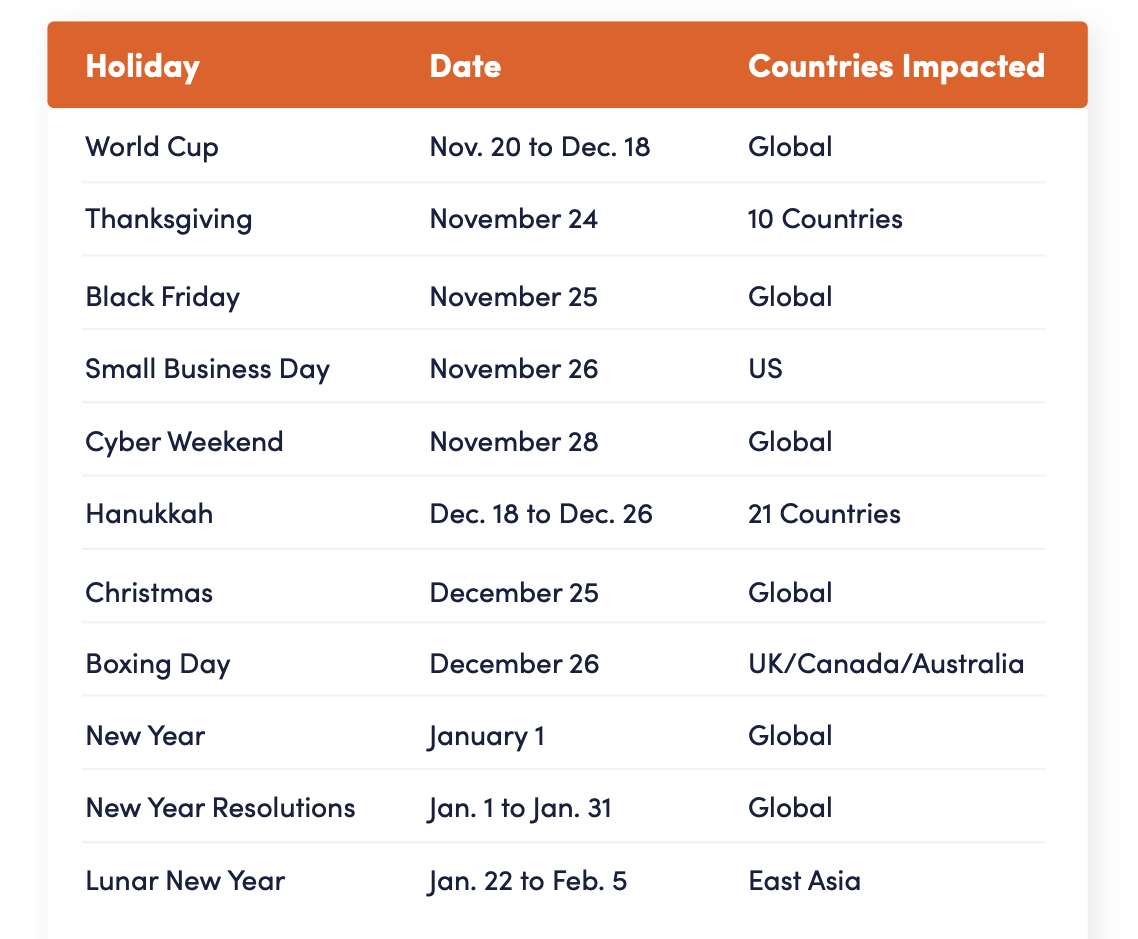Image resolution: width=1138 pixels, height=939 pixels.
Task: Click the Jan. 22 to Feb. 5 date
Action: tap(528, 882)
